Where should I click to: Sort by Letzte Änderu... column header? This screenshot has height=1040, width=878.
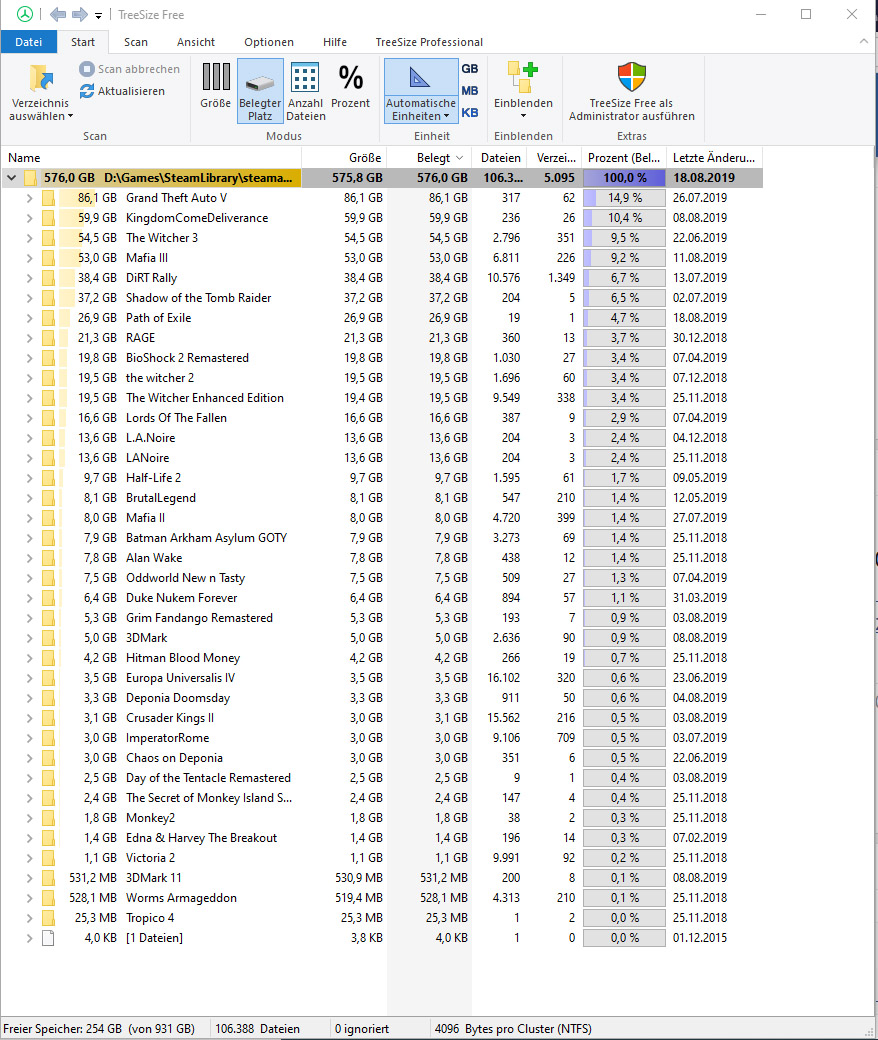pos(714,158)
